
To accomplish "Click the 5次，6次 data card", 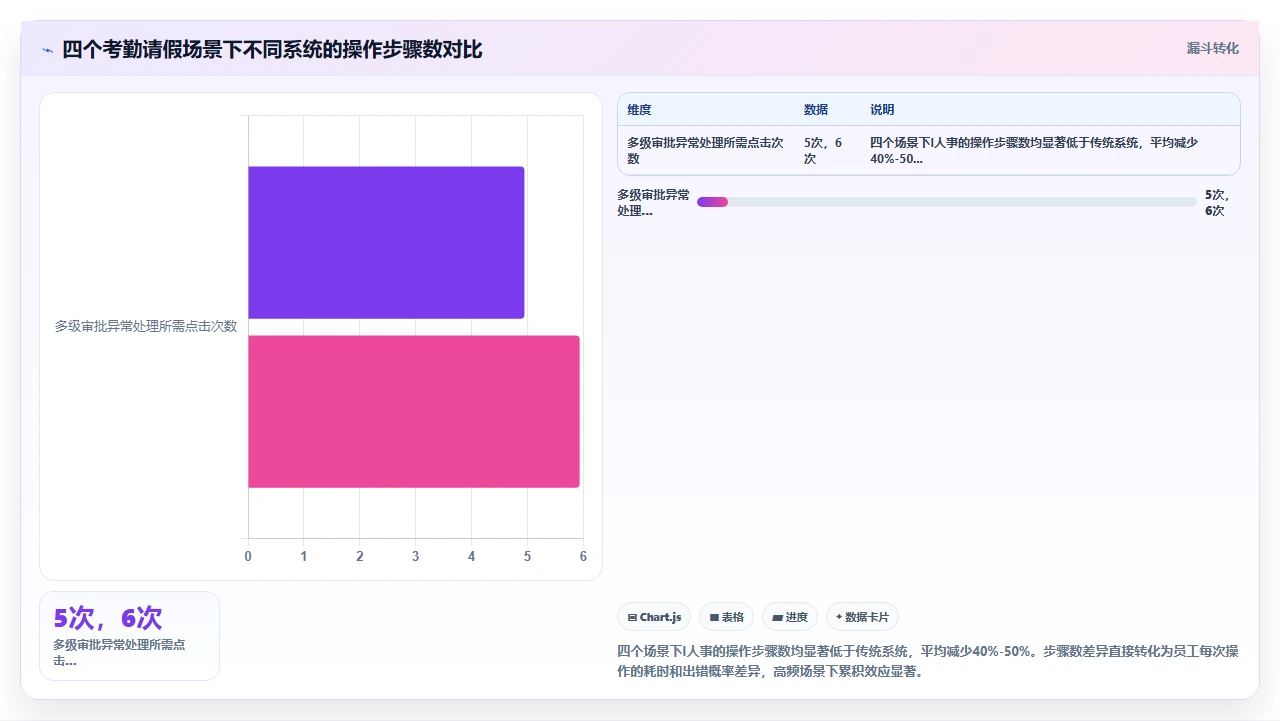I will point(129,636).
